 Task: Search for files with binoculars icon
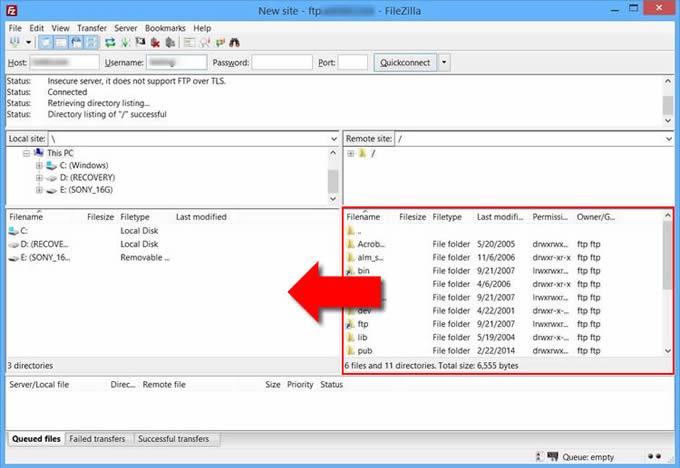[235, 43]
